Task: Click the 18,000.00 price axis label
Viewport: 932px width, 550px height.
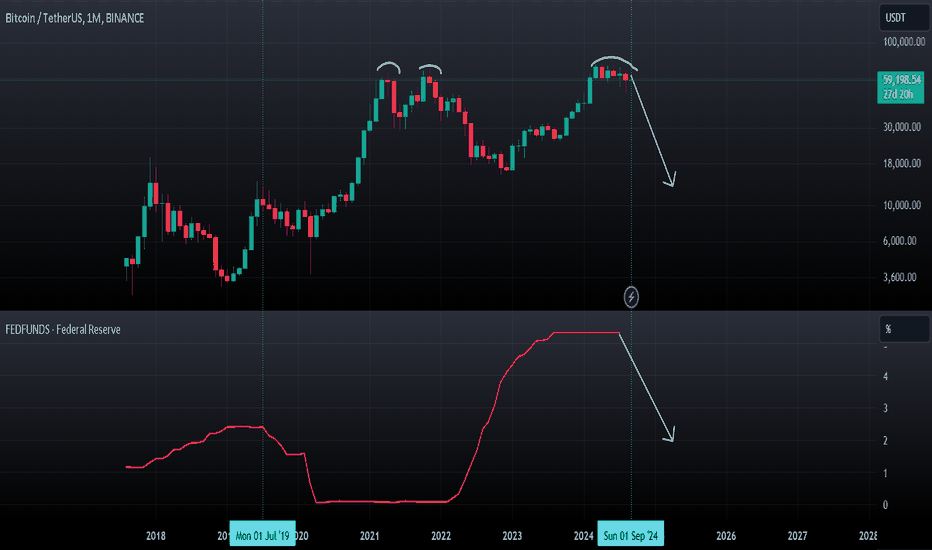Action: point(902,164)
